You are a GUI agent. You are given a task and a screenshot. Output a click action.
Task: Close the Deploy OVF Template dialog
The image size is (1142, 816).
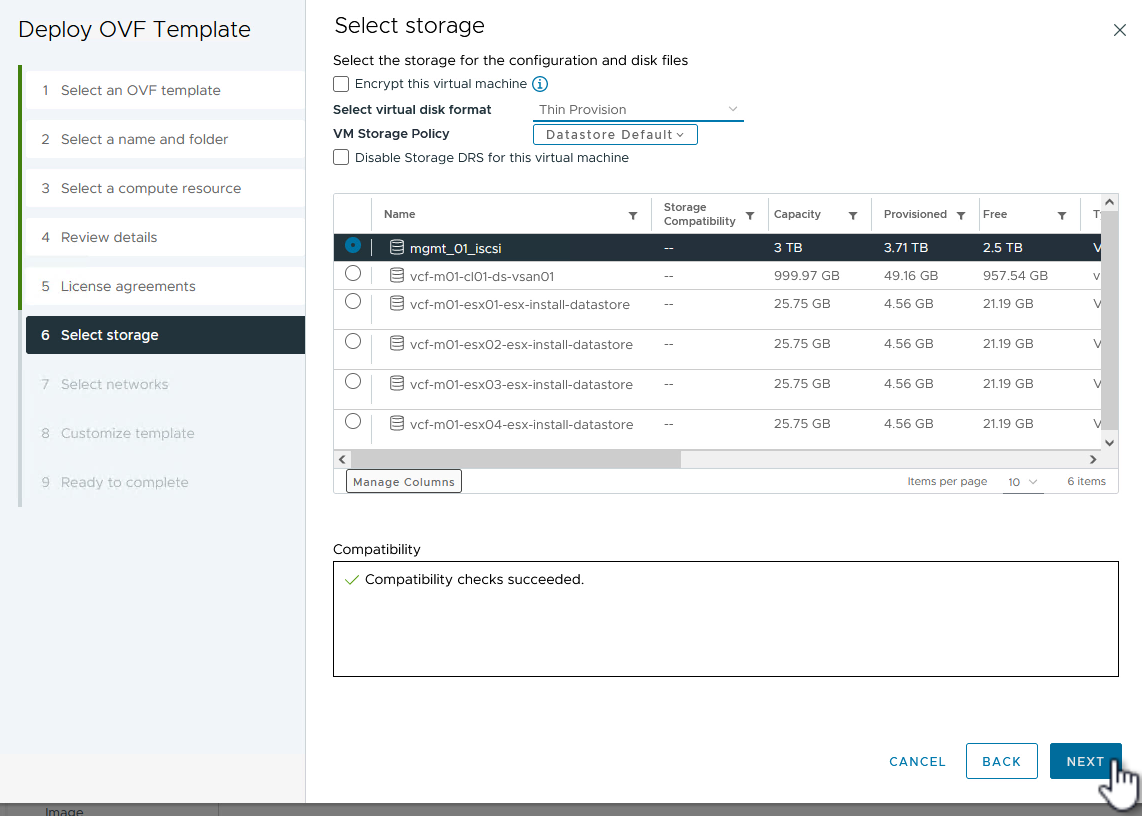pos(1120,30)
